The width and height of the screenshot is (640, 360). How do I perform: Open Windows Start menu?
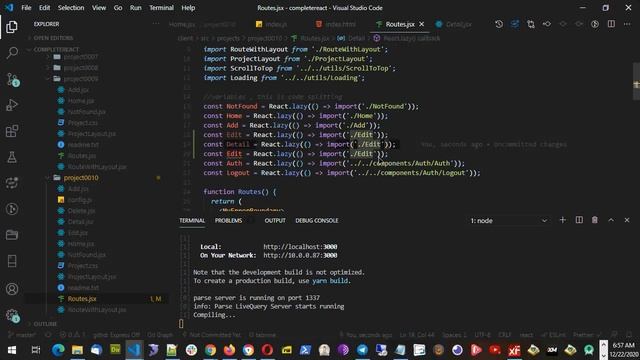pos(12,350)
